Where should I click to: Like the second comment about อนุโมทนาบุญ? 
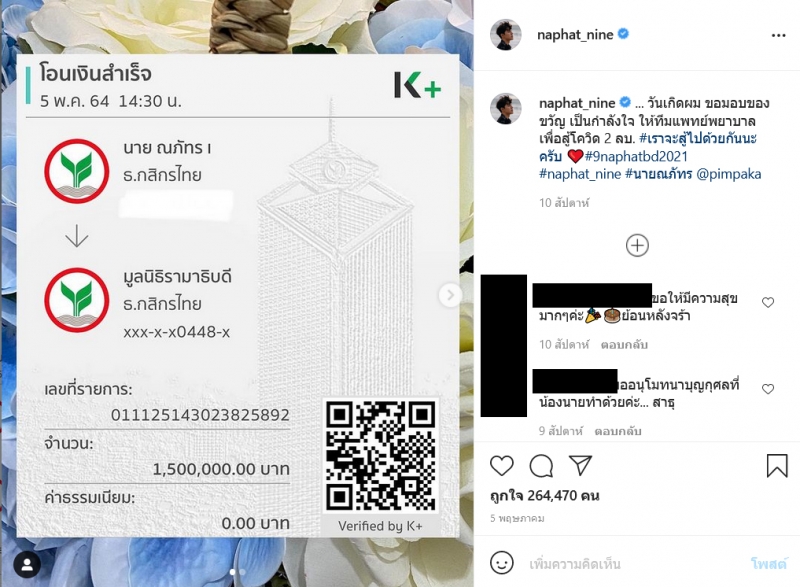coord(768,389)
